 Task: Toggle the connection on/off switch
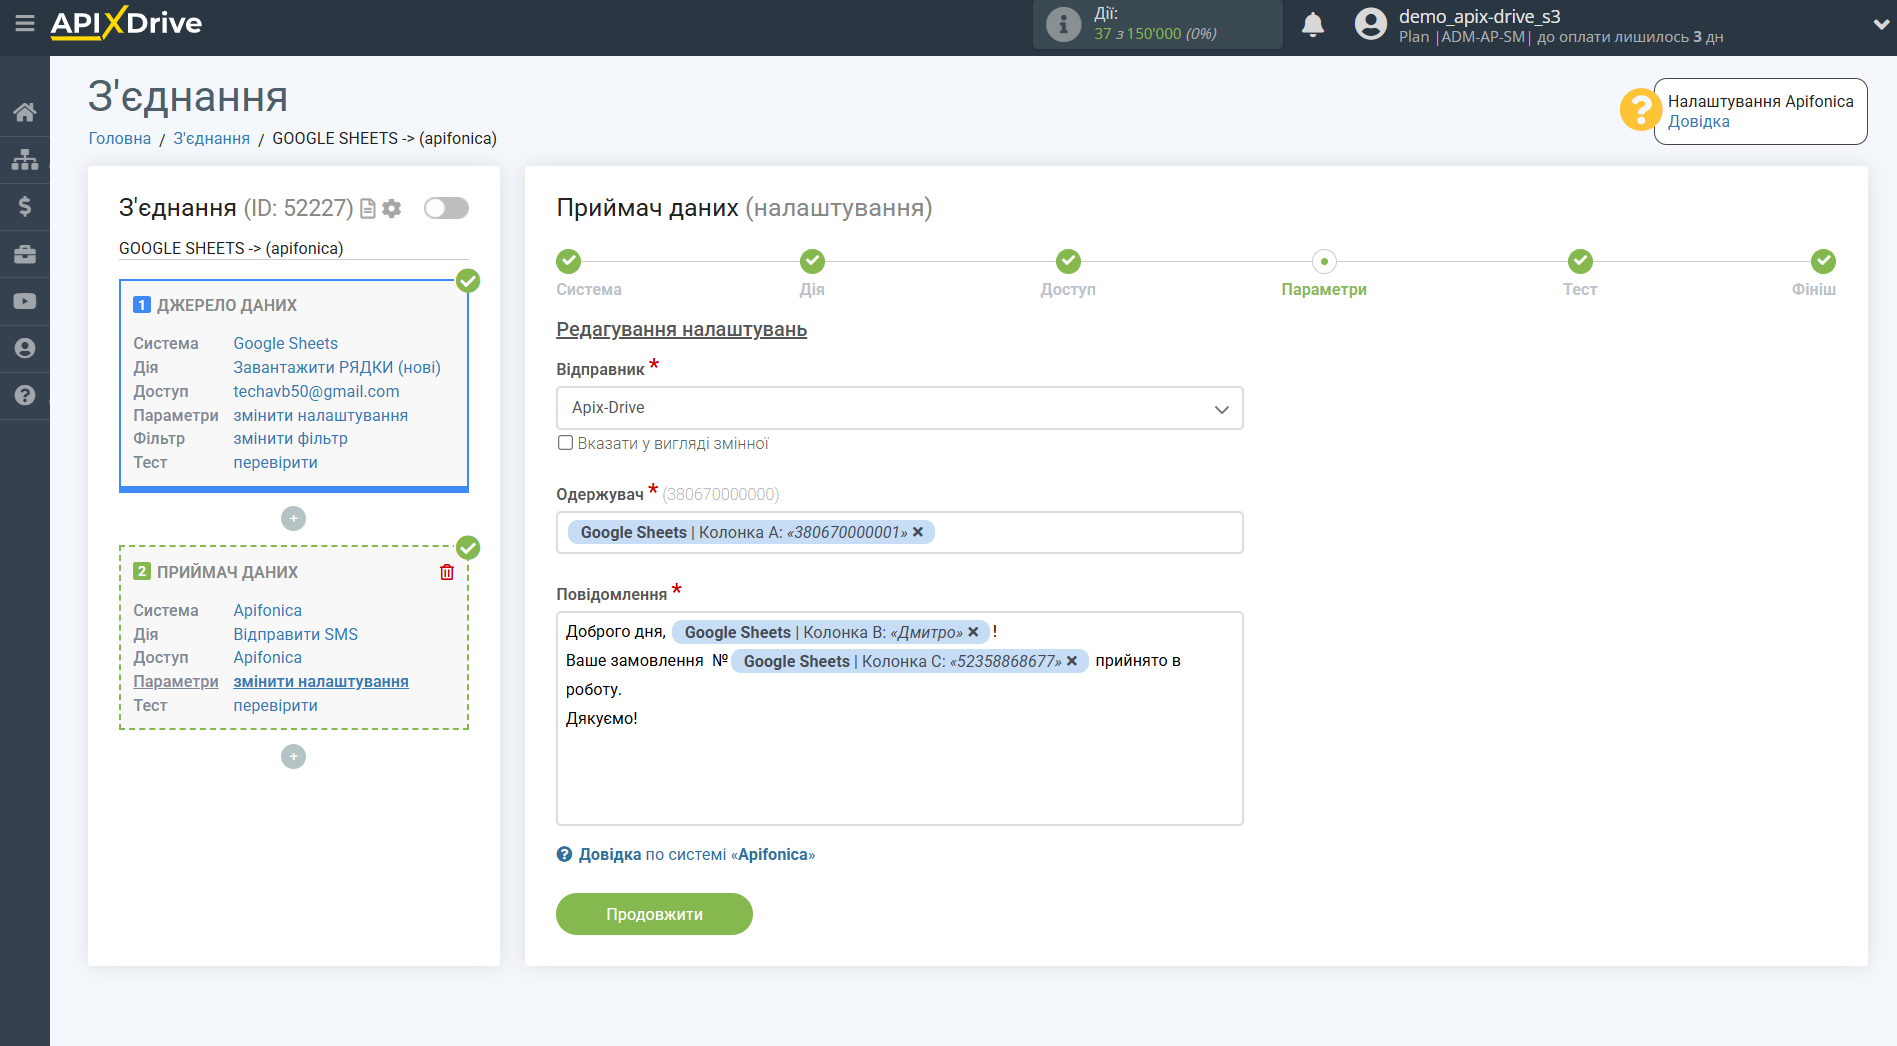point(446,208)
